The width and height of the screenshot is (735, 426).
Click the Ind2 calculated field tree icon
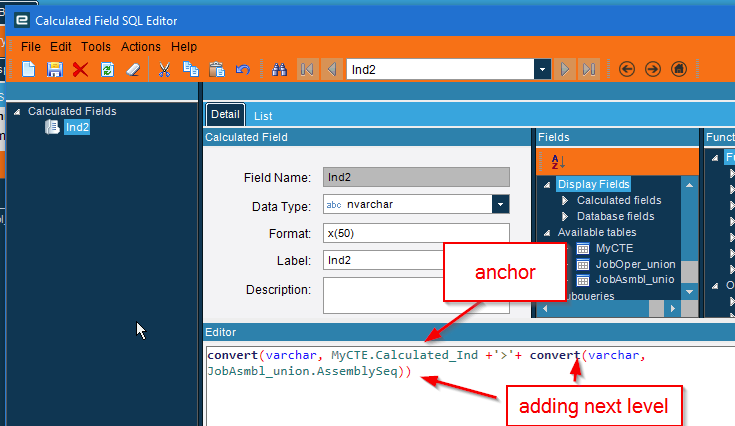(x=52, y=127)
